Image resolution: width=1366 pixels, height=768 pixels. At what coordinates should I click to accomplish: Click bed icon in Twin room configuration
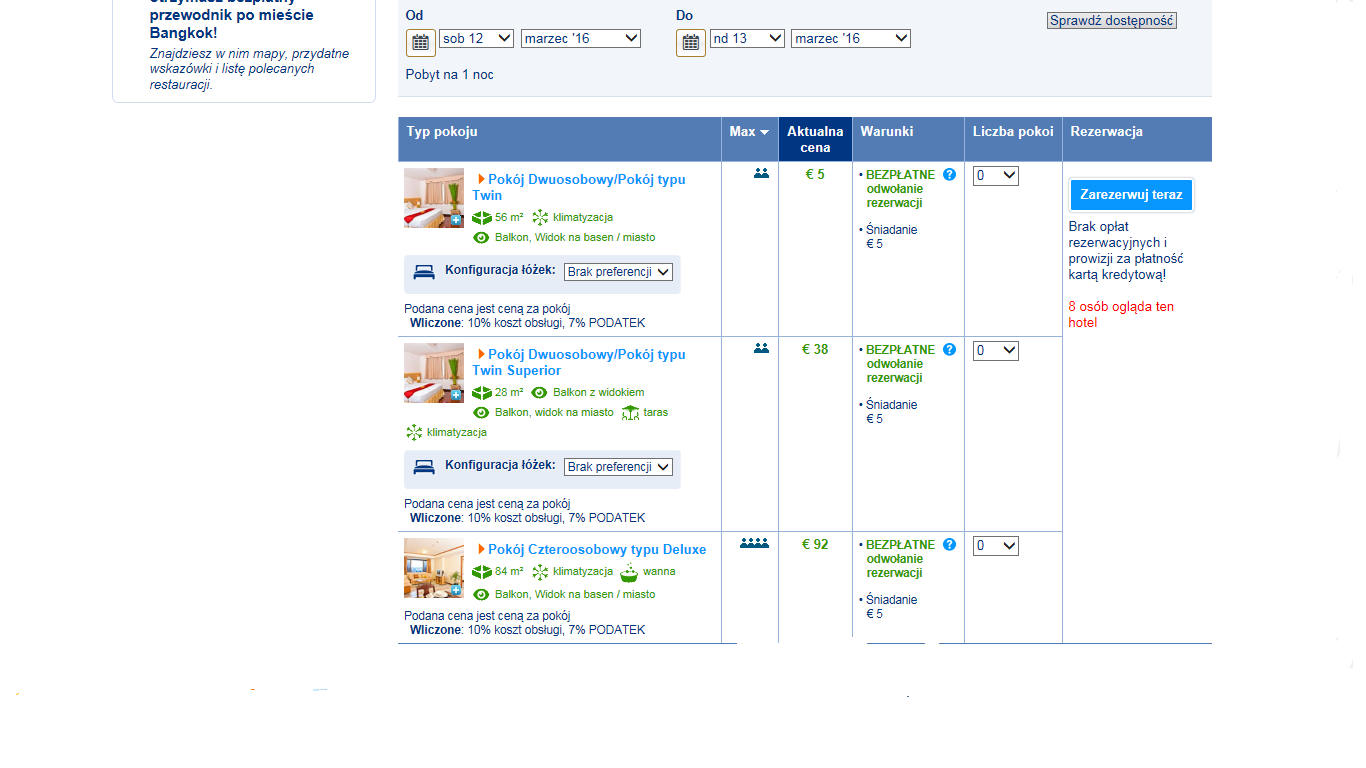coord(424,271)
